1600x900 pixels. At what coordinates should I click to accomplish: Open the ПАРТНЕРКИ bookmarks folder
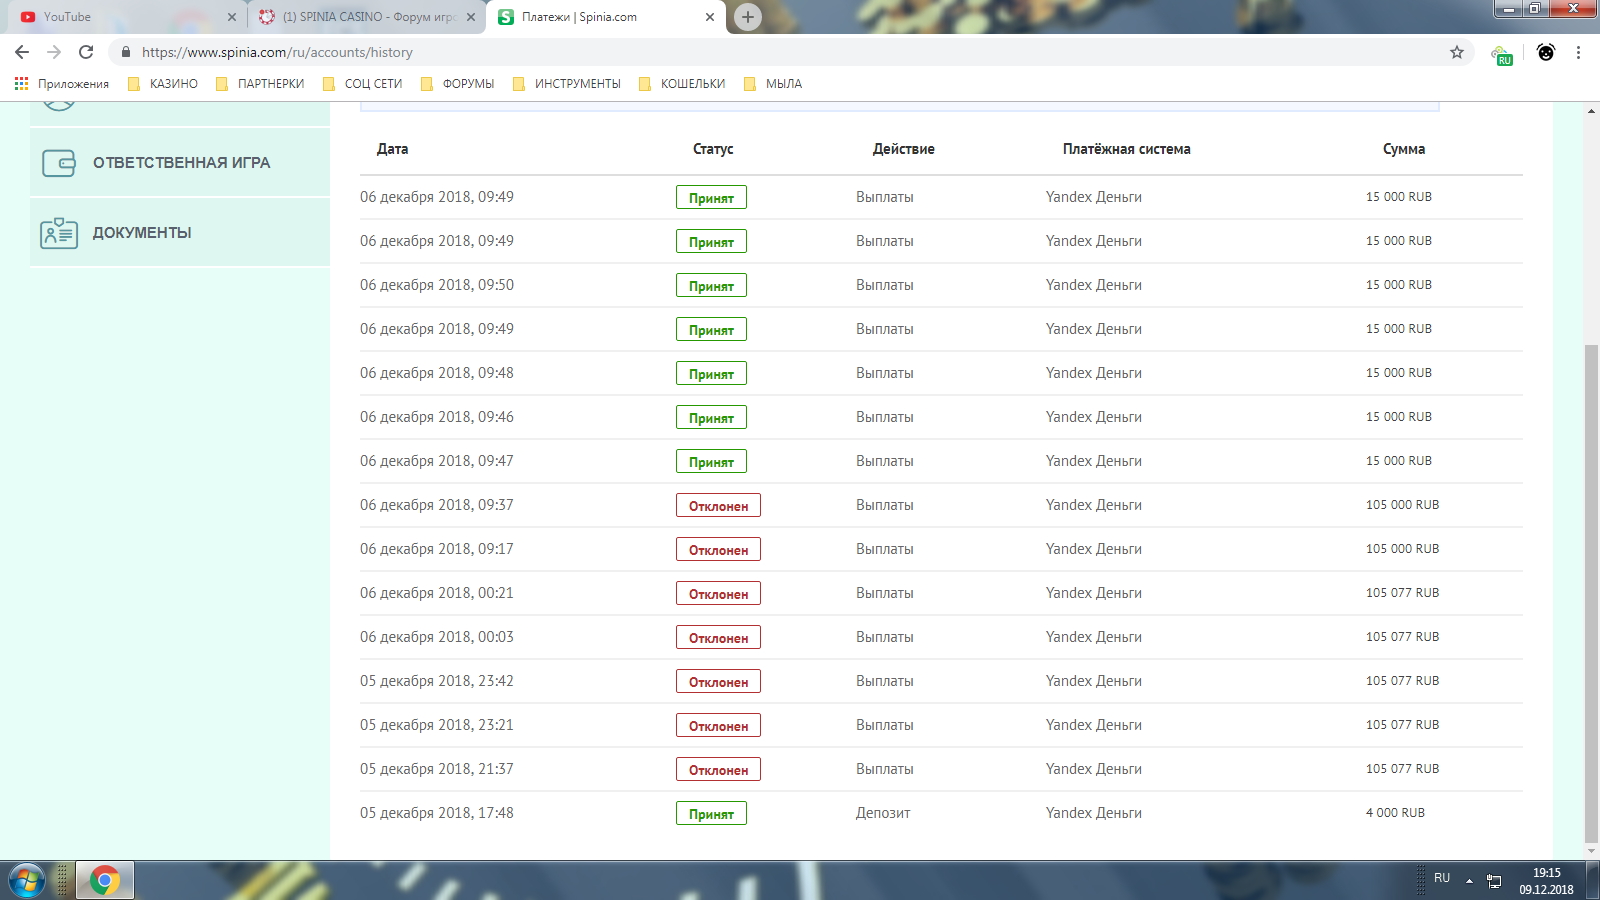(x=260, y=84)
